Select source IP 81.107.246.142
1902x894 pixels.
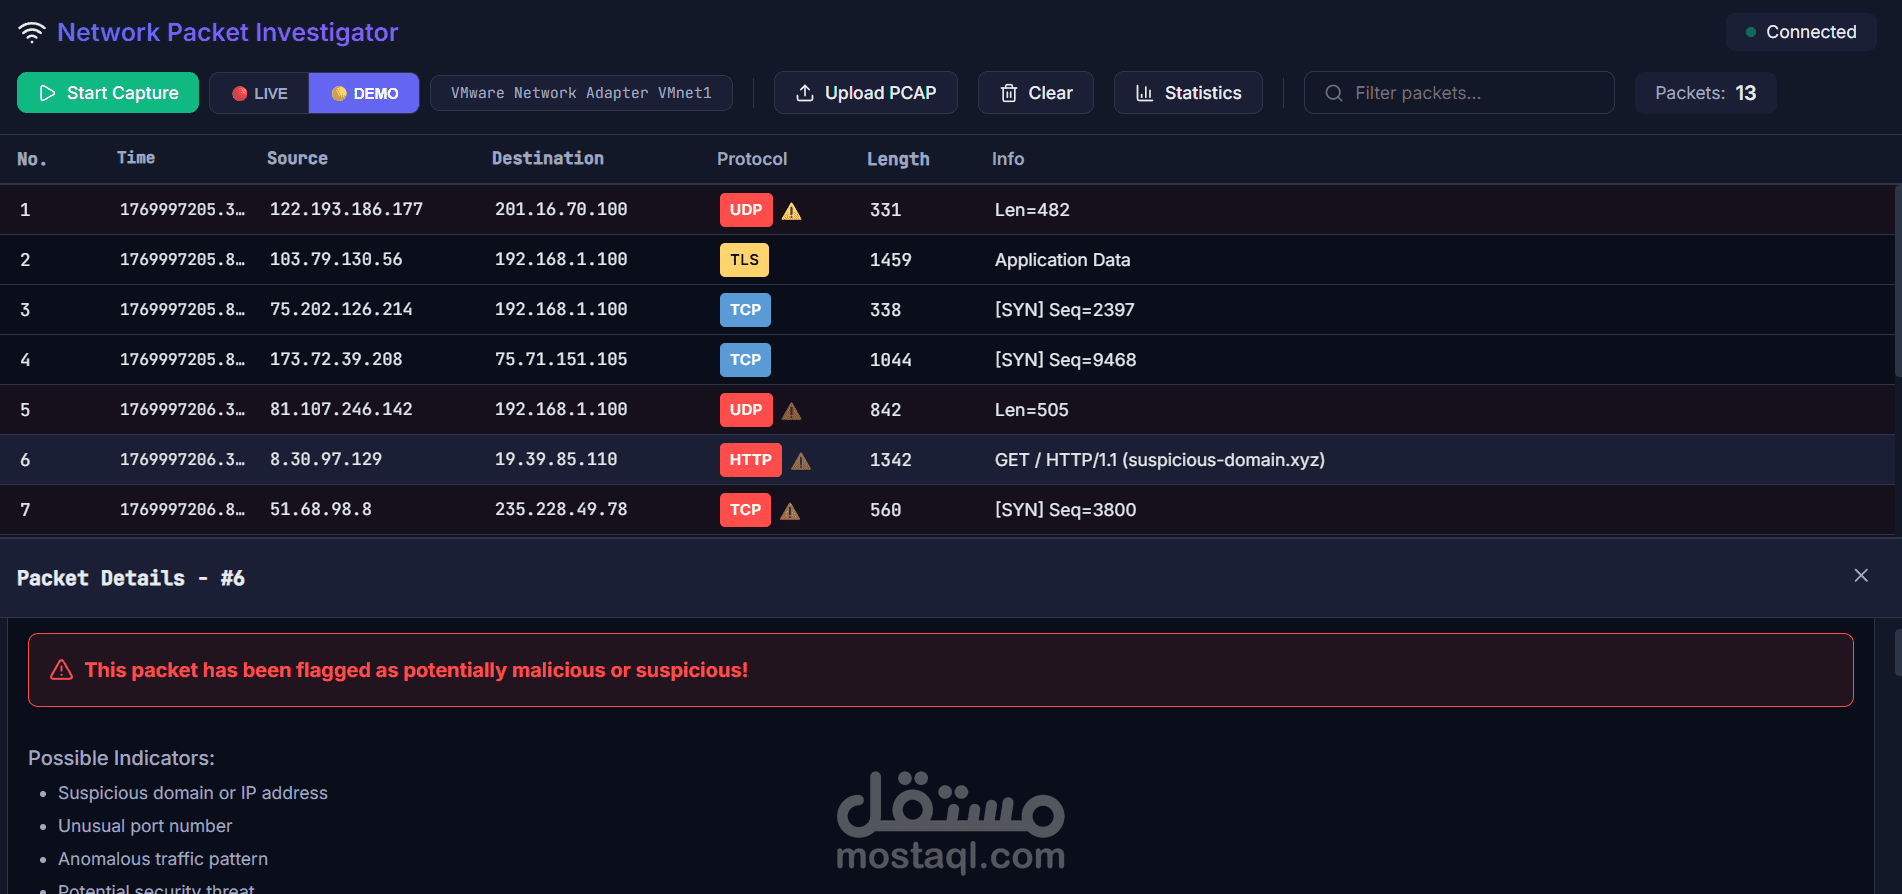point(341,410)
